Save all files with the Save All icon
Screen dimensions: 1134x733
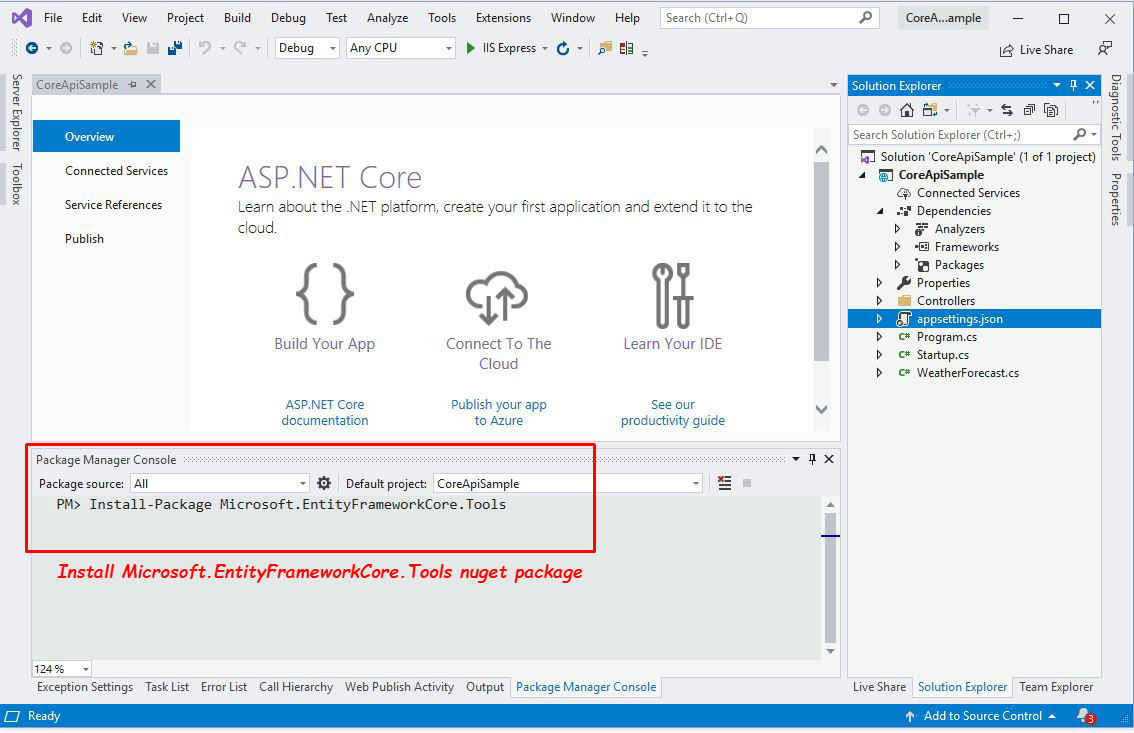tap(174, 48)
